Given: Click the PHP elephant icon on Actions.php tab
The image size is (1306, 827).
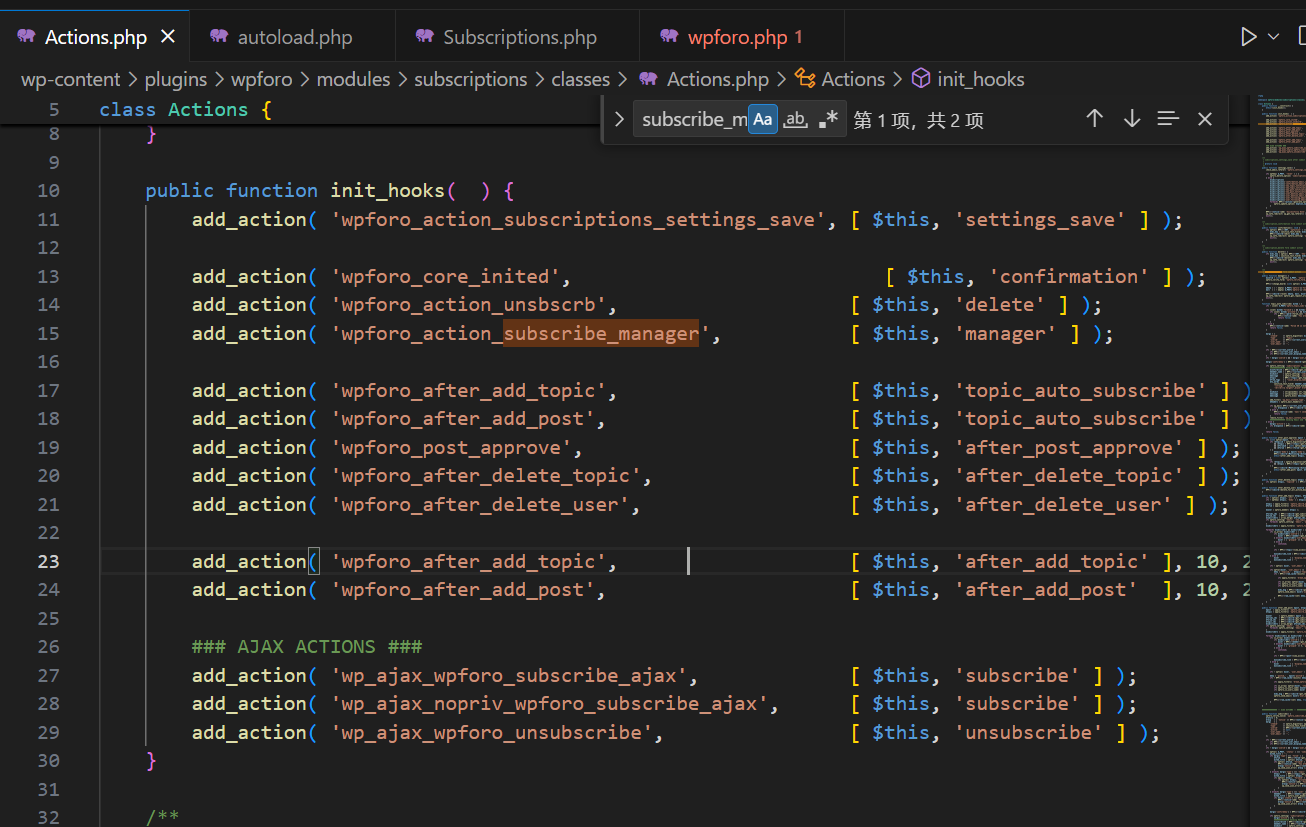Looking at the screenshot, I should click(x=26, y=37).
